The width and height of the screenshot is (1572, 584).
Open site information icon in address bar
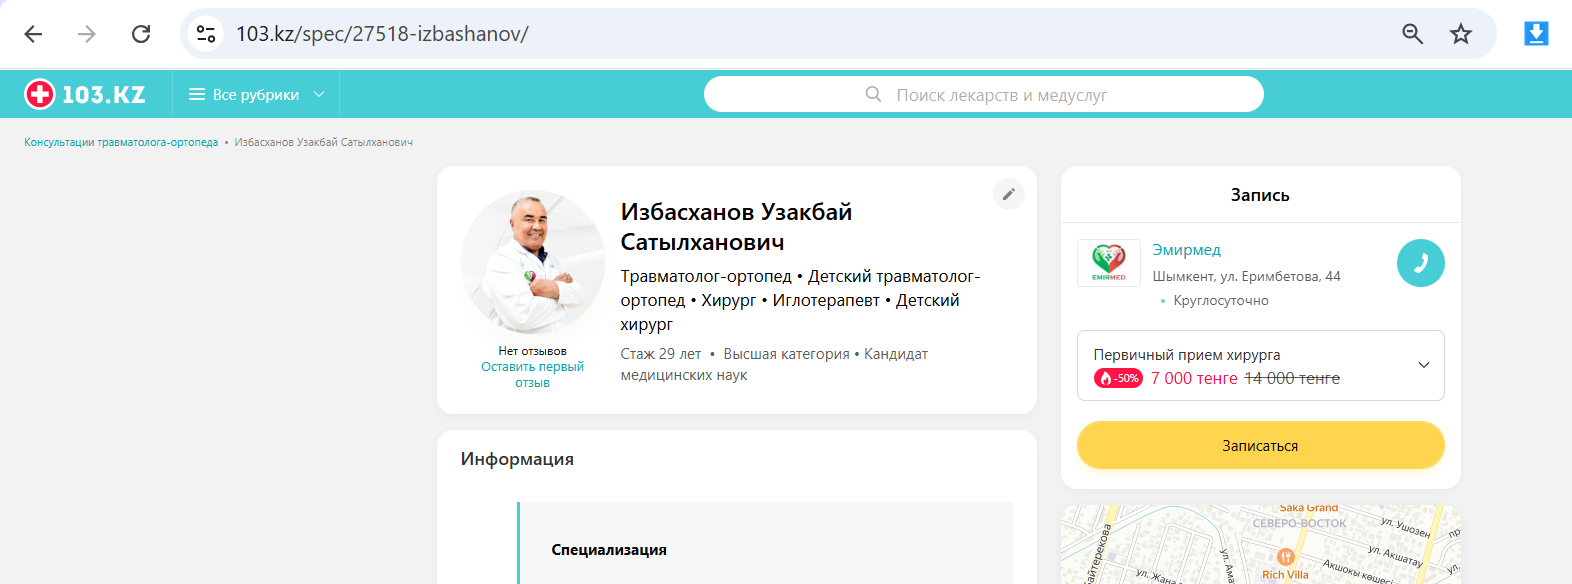pyautogui.click(x=206, y=34)
